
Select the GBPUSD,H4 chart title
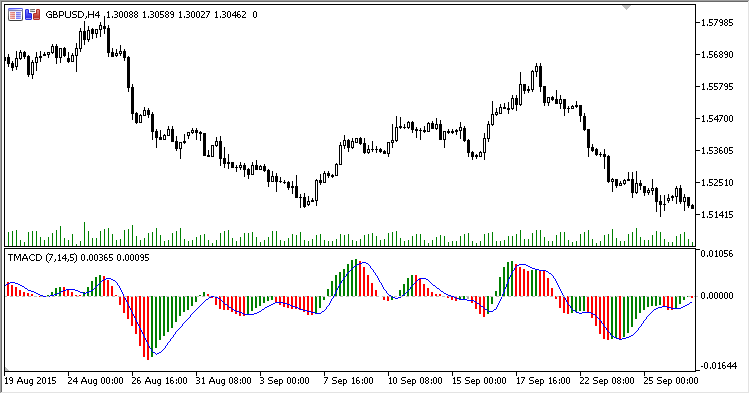pyautogui.click(x=73, y=15)
